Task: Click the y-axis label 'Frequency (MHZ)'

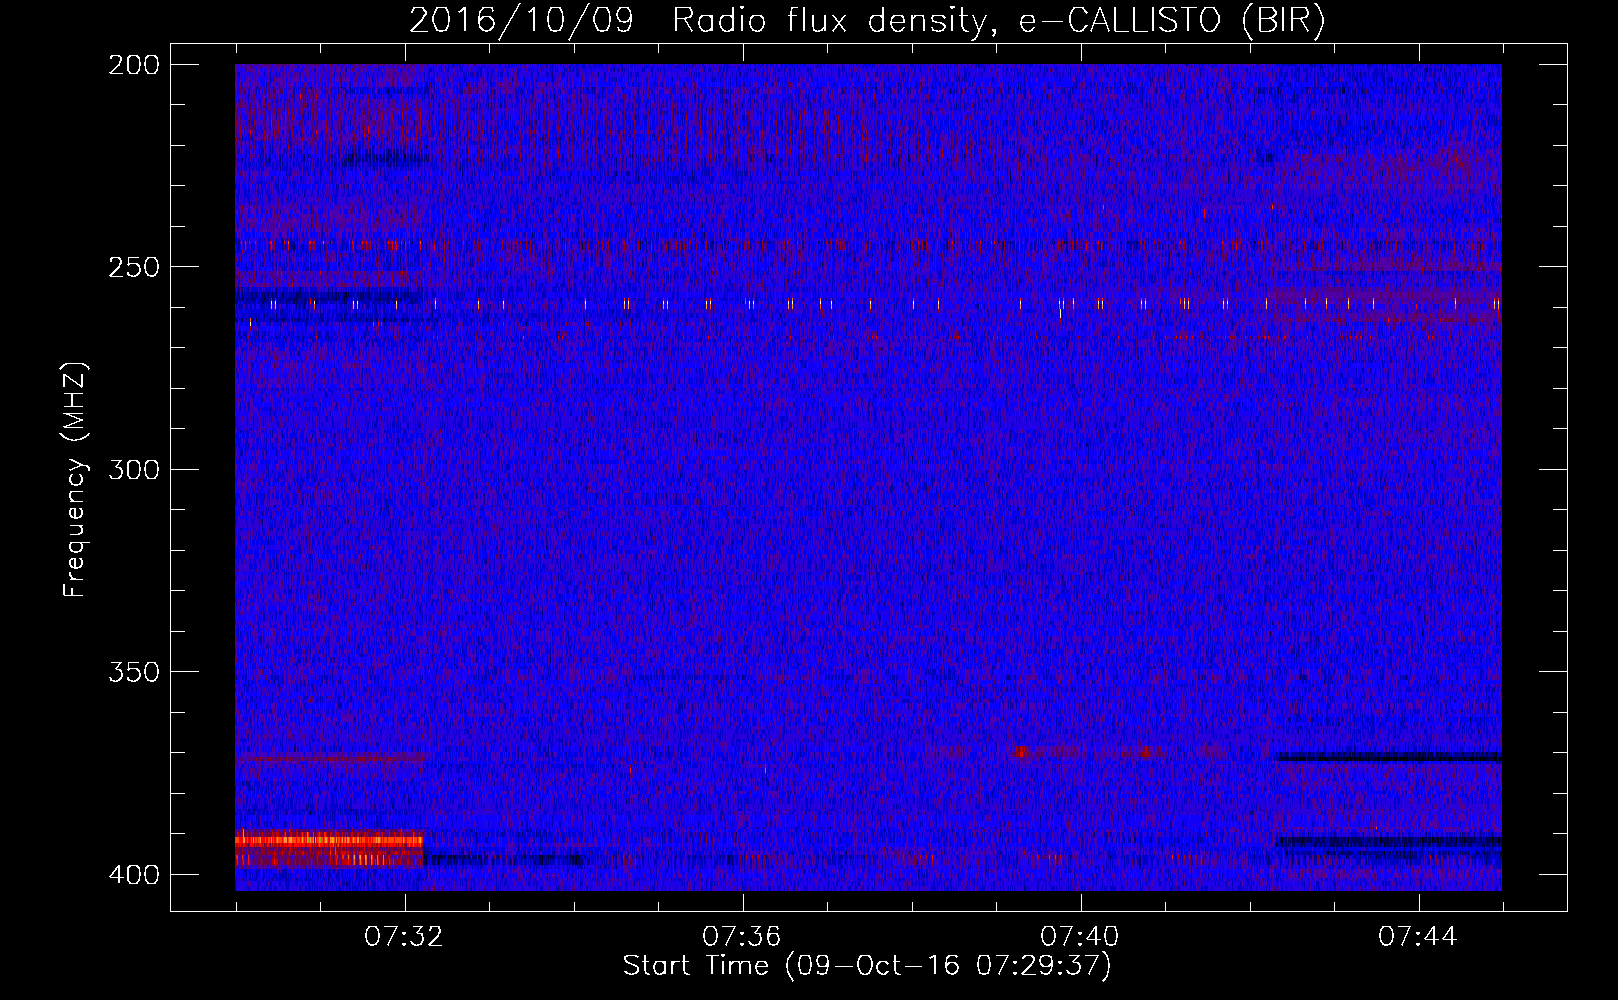Action: pyautogui.click(x=75, y=479)
